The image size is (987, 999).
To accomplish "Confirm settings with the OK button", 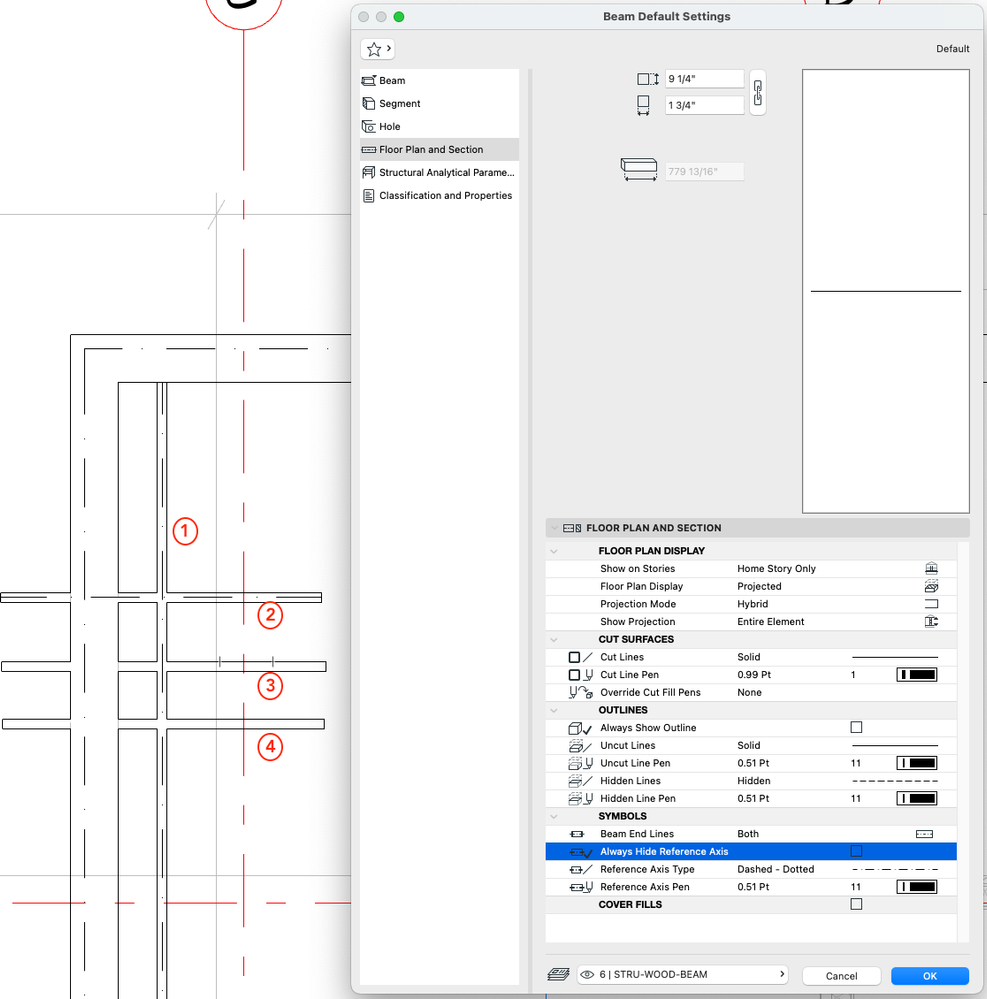I will [929, 975].
